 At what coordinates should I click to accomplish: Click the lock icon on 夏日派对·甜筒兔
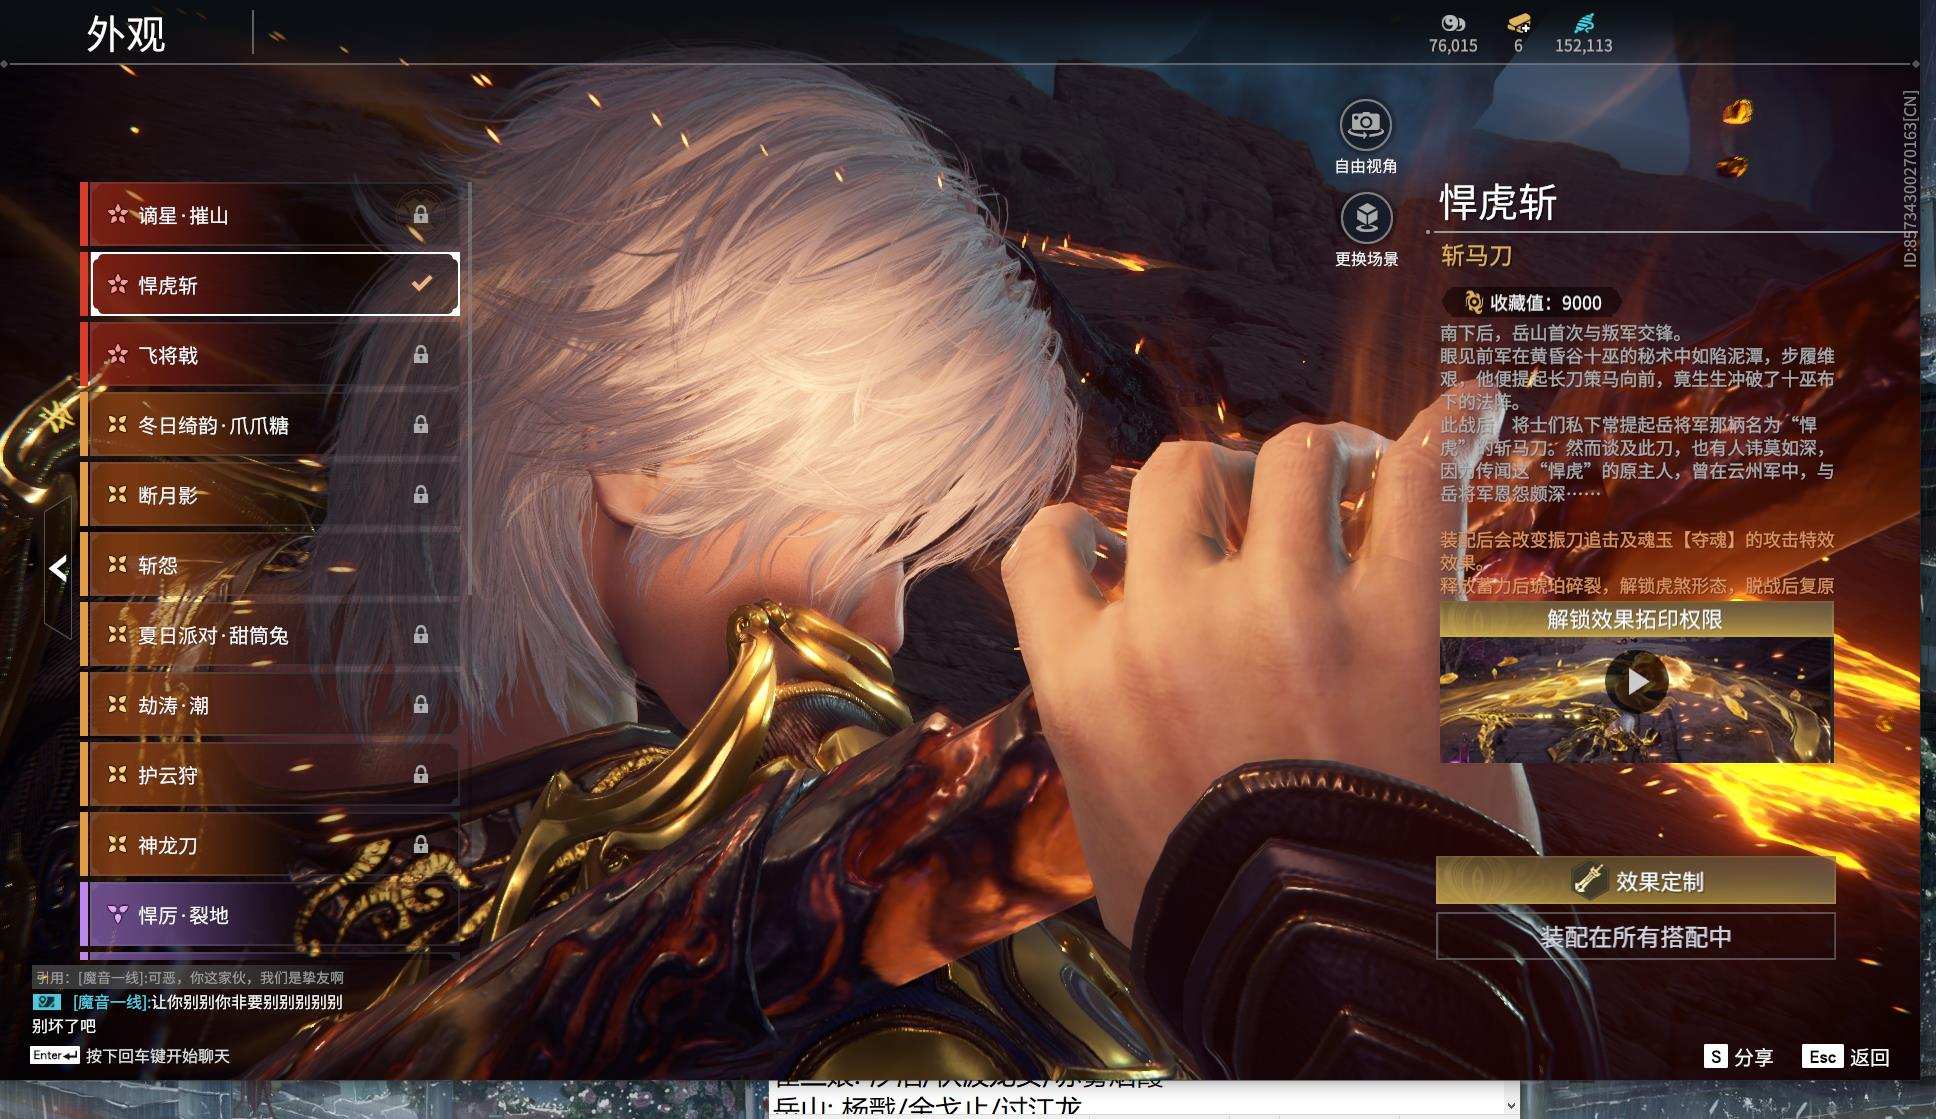click(x=421, y=635)
